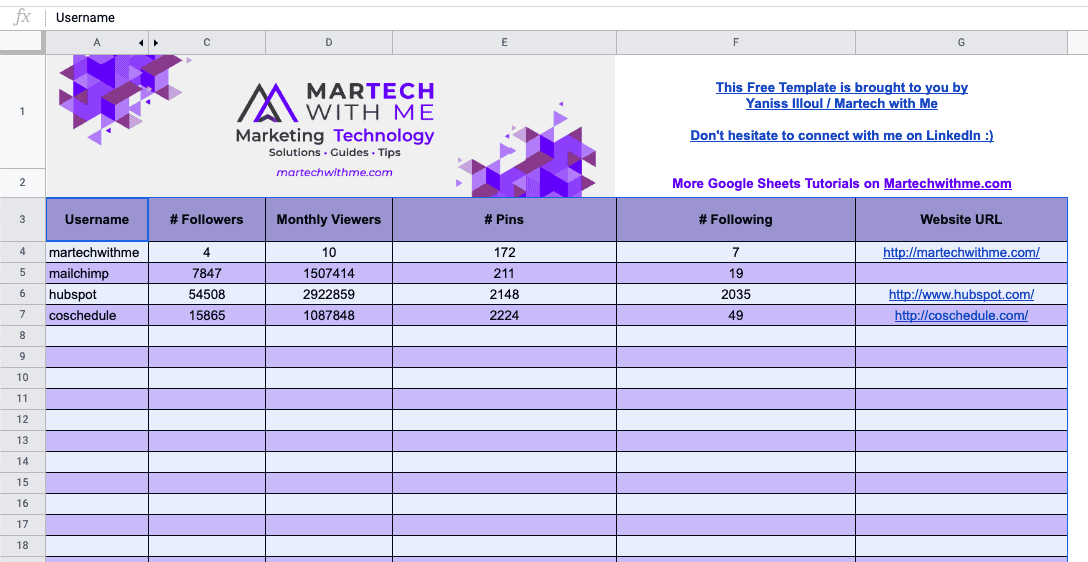Image resolution: width=1088 pixels, height=562 pixels.
Task: Open http://martechwithme.com/ website link
Action: coord(961,253)
